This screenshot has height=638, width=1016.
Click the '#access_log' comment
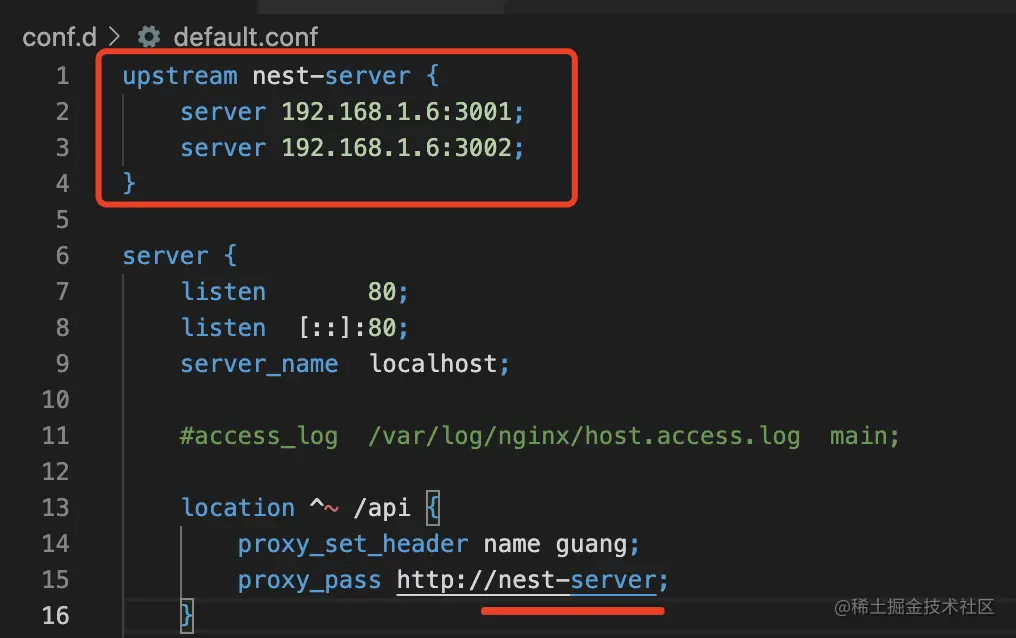tap(259, 436)
